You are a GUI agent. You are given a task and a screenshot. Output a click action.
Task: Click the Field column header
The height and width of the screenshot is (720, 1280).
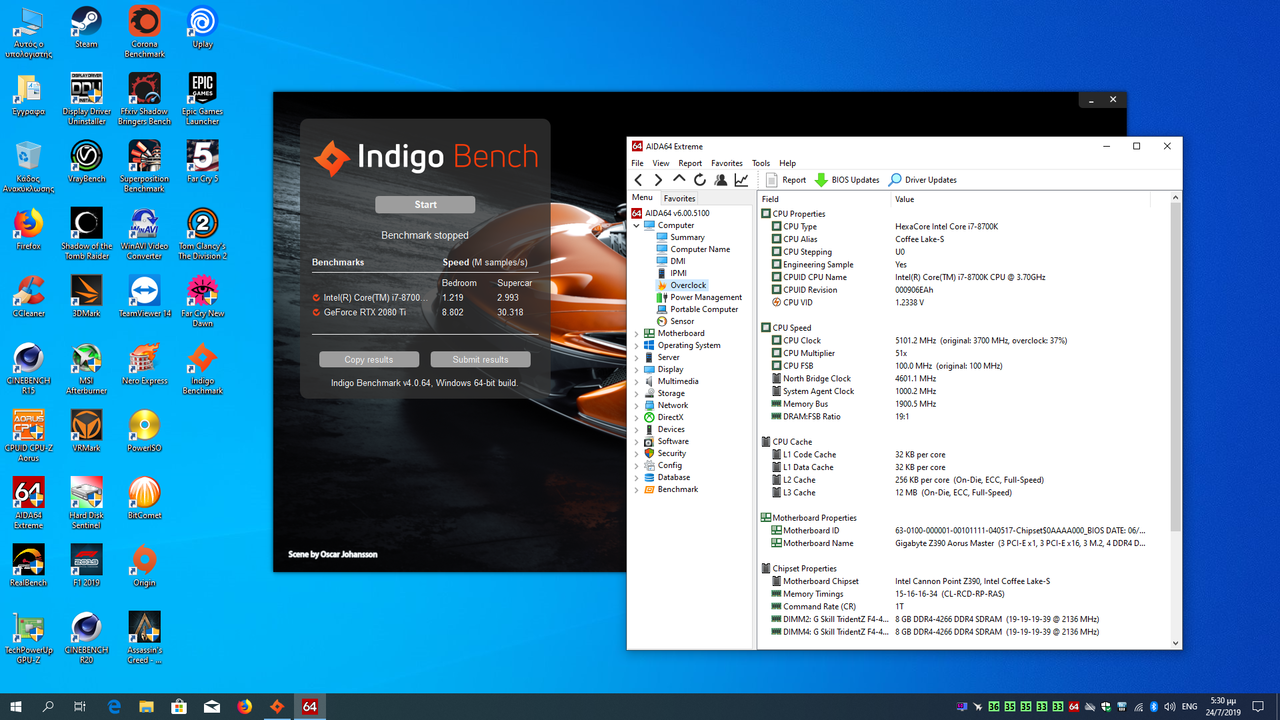coord(826,199)
